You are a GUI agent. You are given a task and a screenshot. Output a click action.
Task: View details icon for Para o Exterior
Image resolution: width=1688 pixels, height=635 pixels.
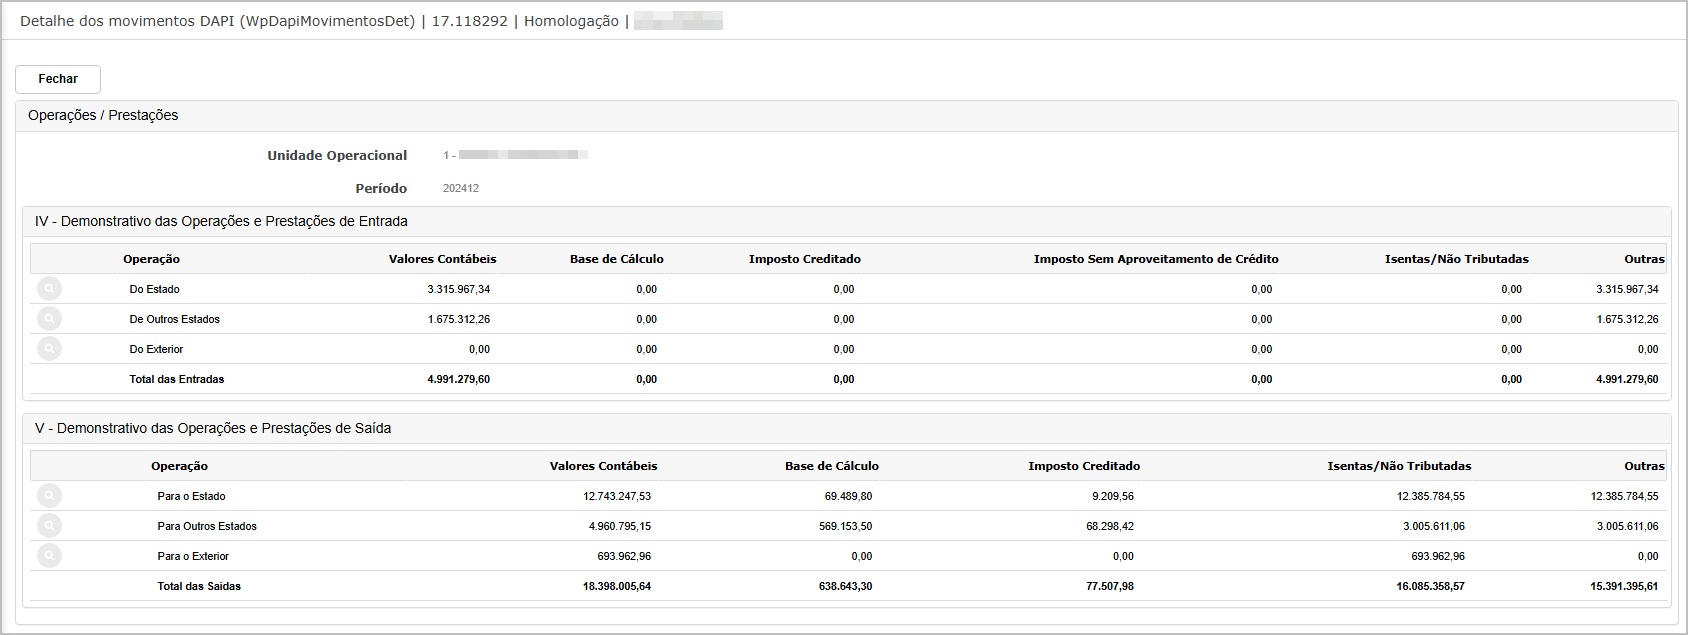click(49, 556)
